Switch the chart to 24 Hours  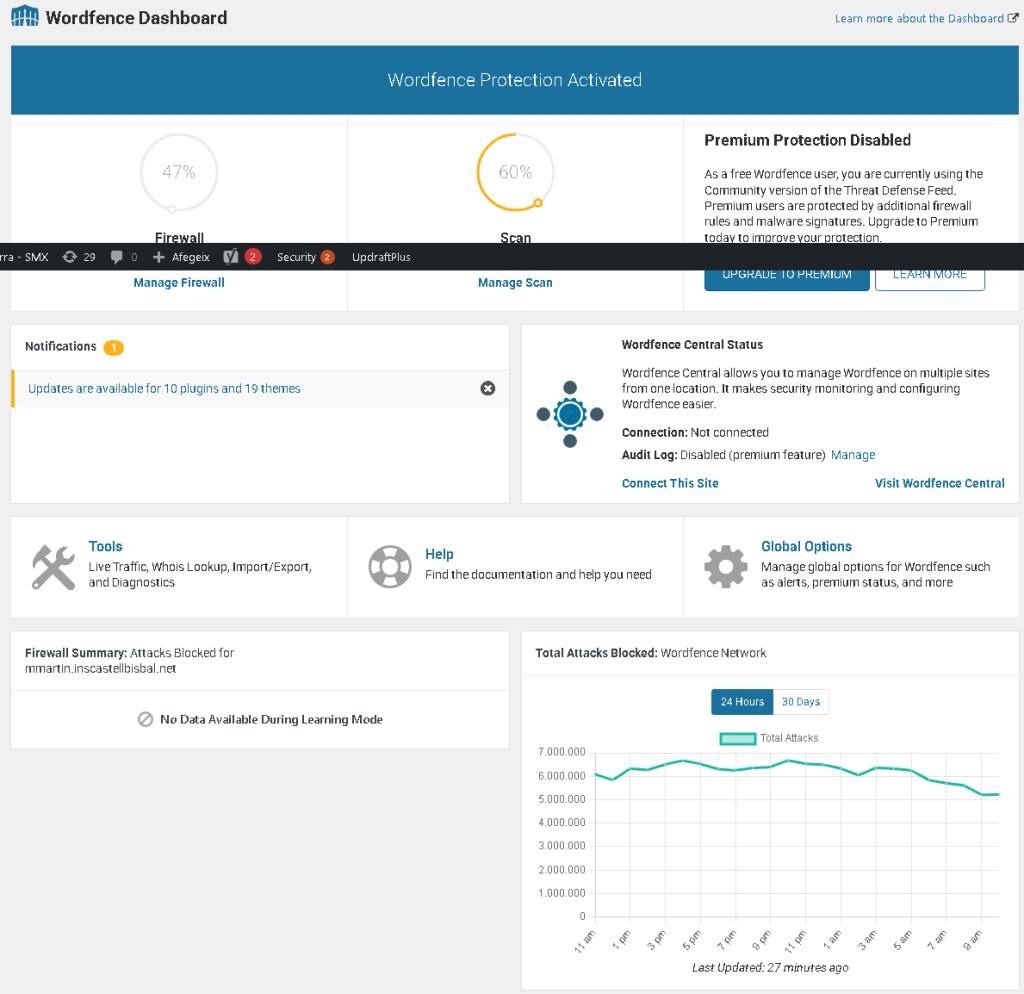click(742, 702)
